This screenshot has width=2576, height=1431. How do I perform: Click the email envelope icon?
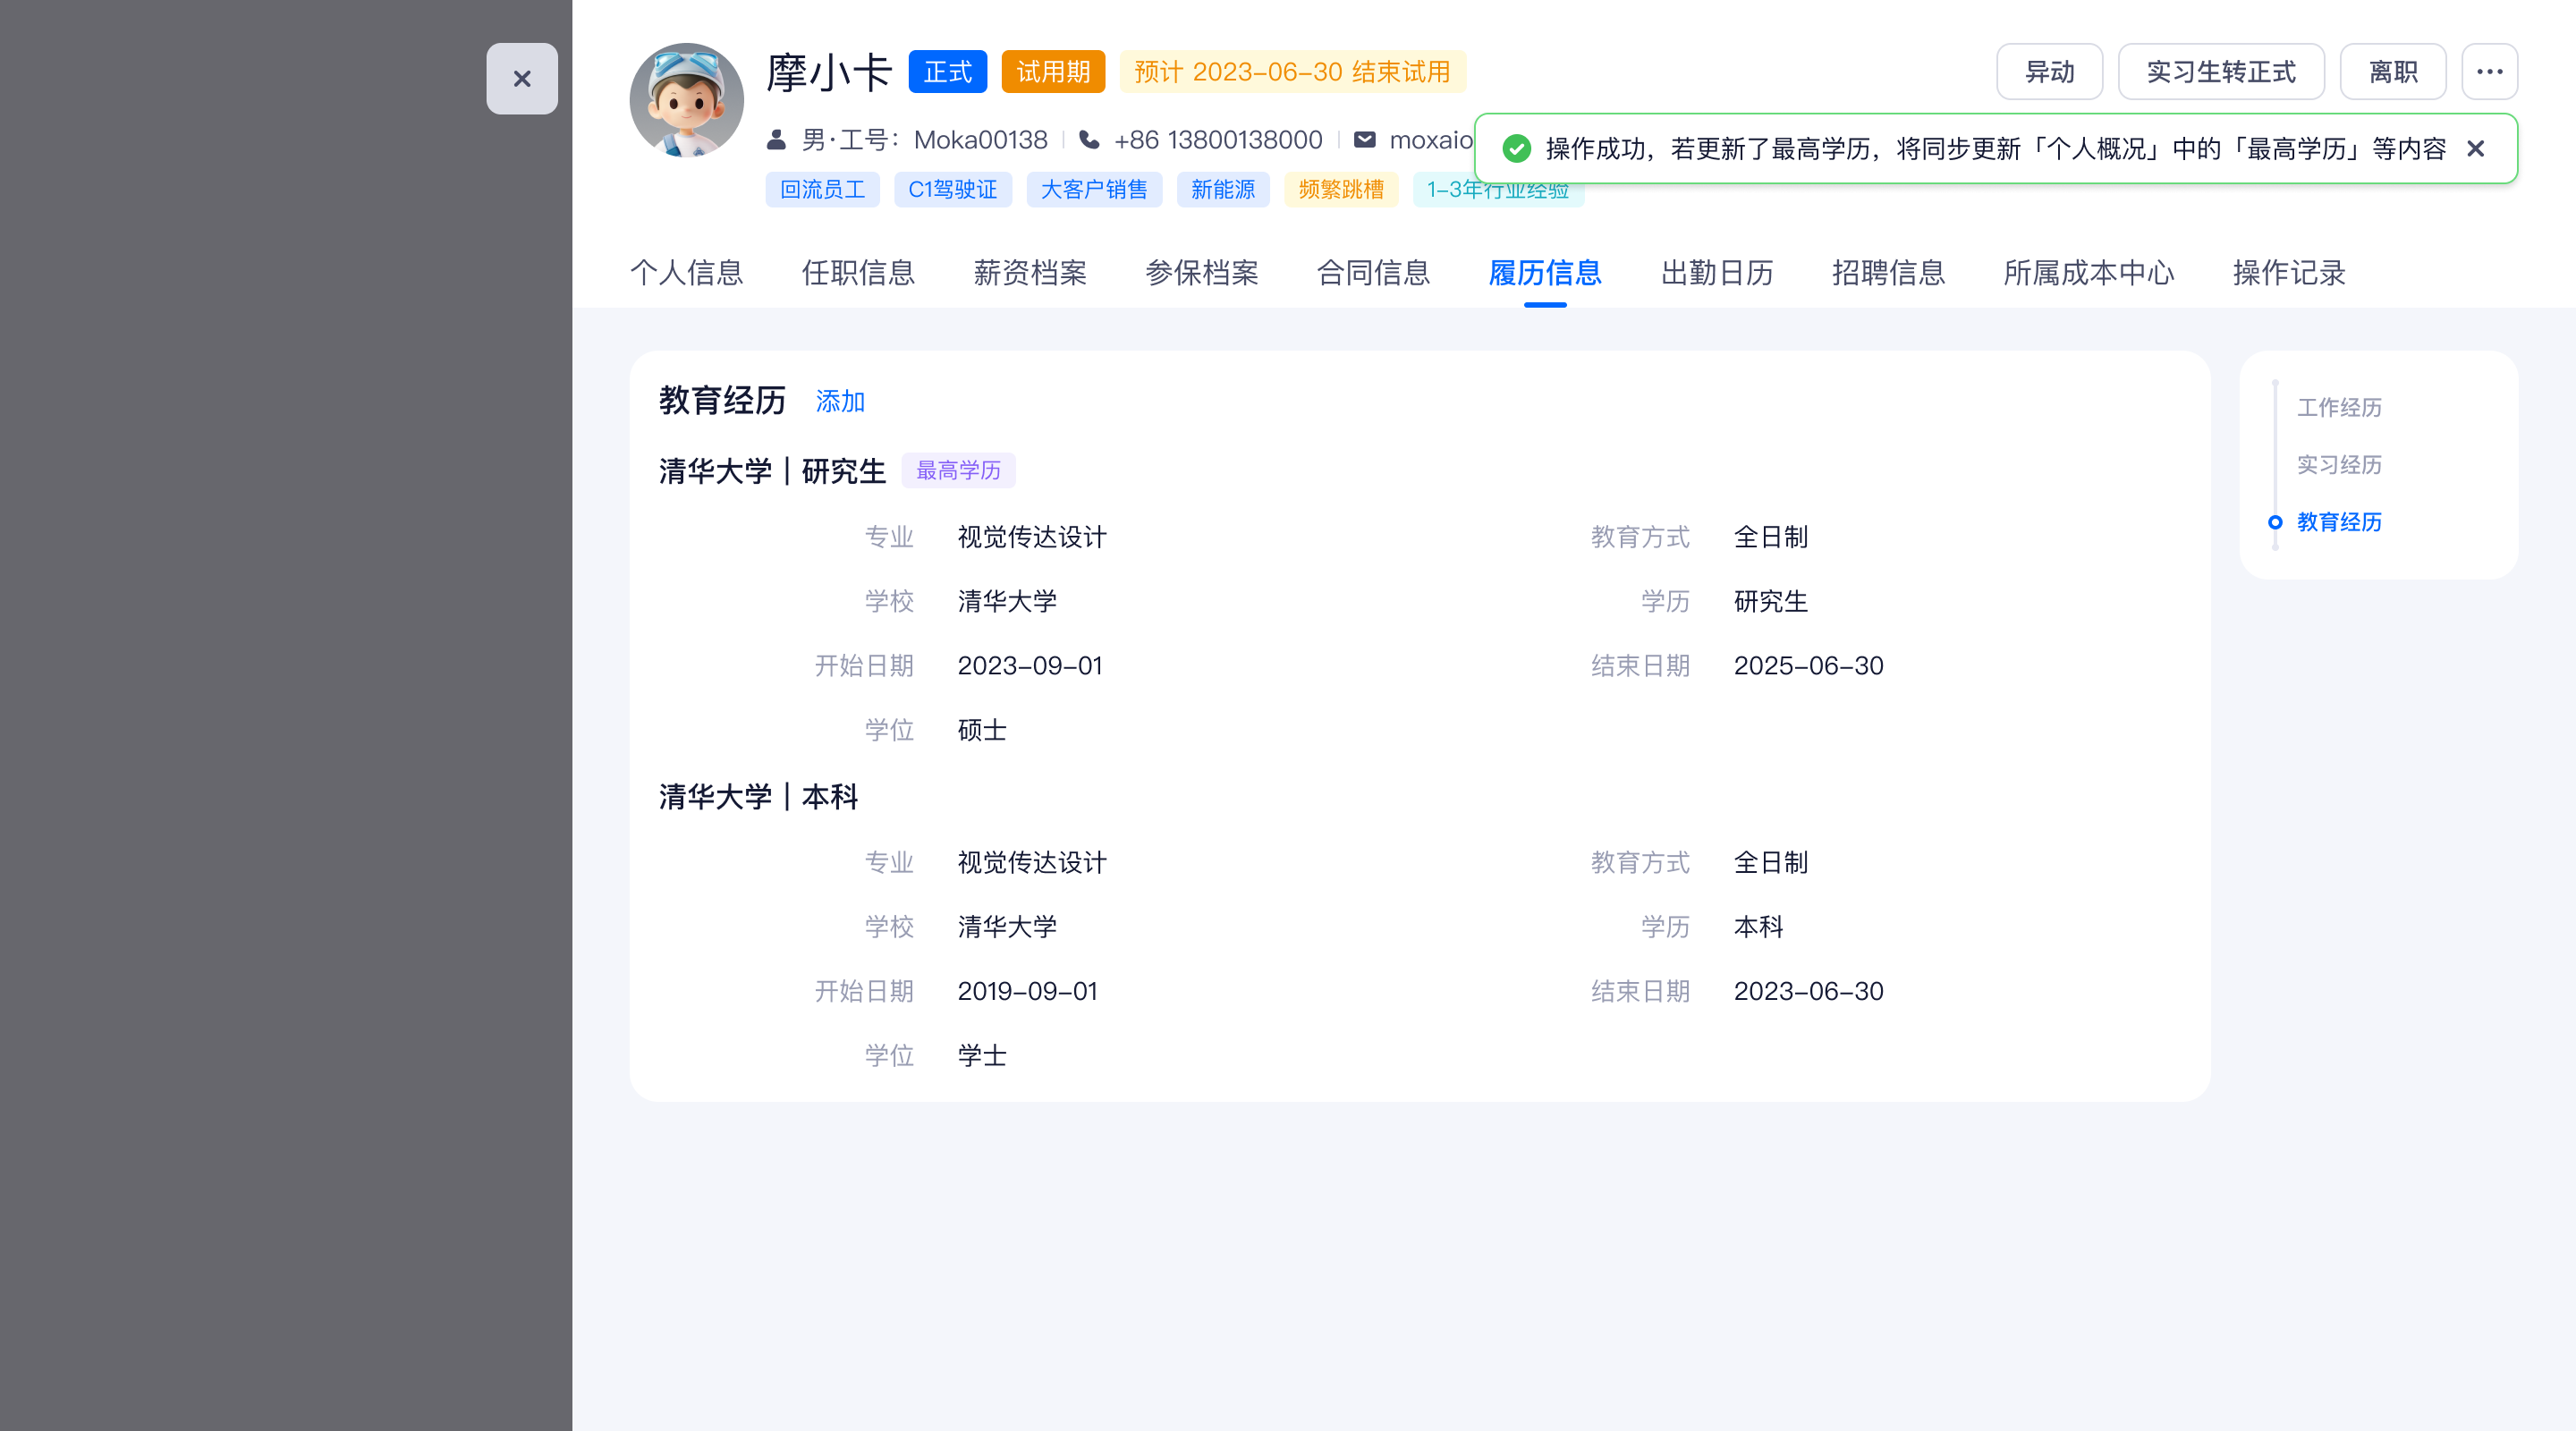pyautogui.click(x=1364, y=140)
